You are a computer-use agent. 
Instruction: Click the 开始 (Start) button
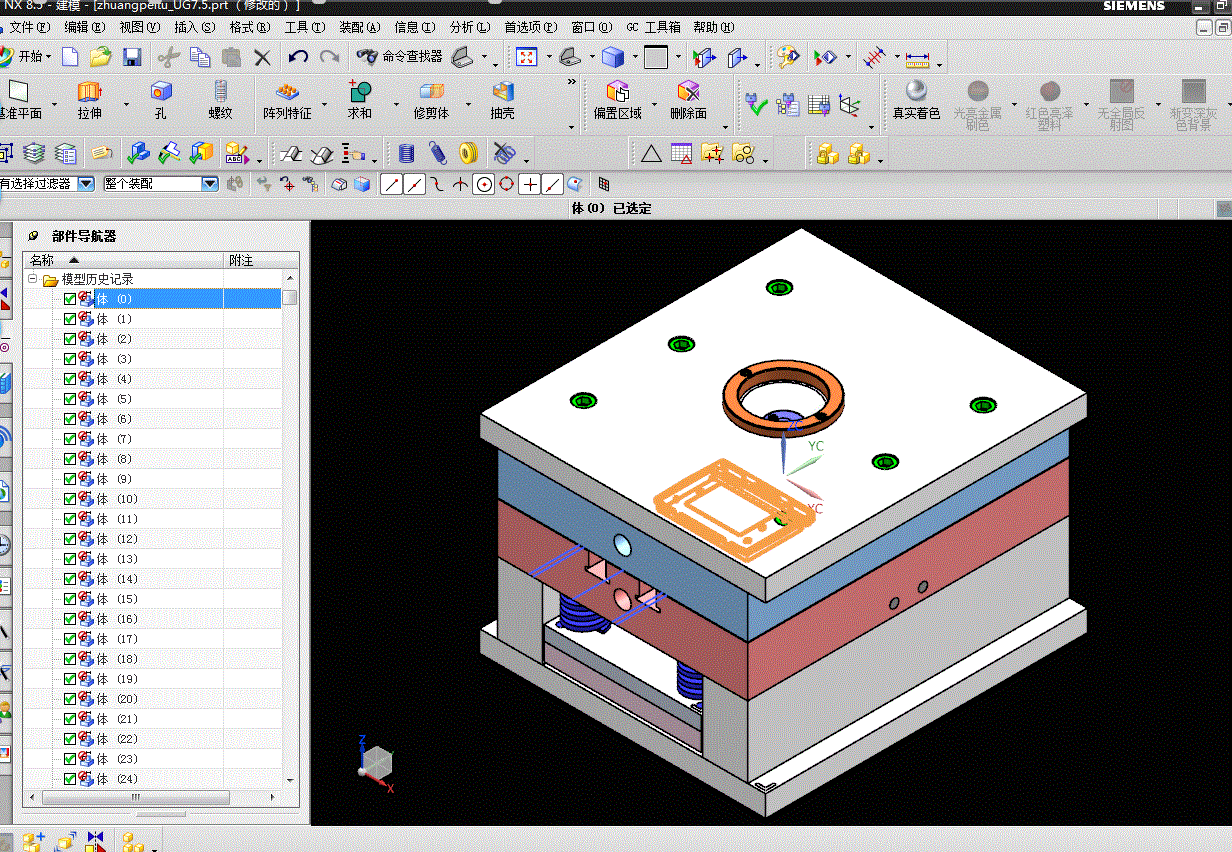click(x=28, y=57)
